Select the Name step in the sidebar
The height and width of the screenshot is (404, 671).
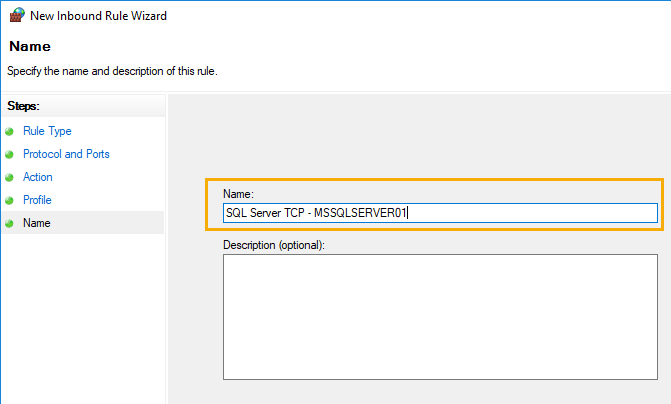(x=37, y=223)
